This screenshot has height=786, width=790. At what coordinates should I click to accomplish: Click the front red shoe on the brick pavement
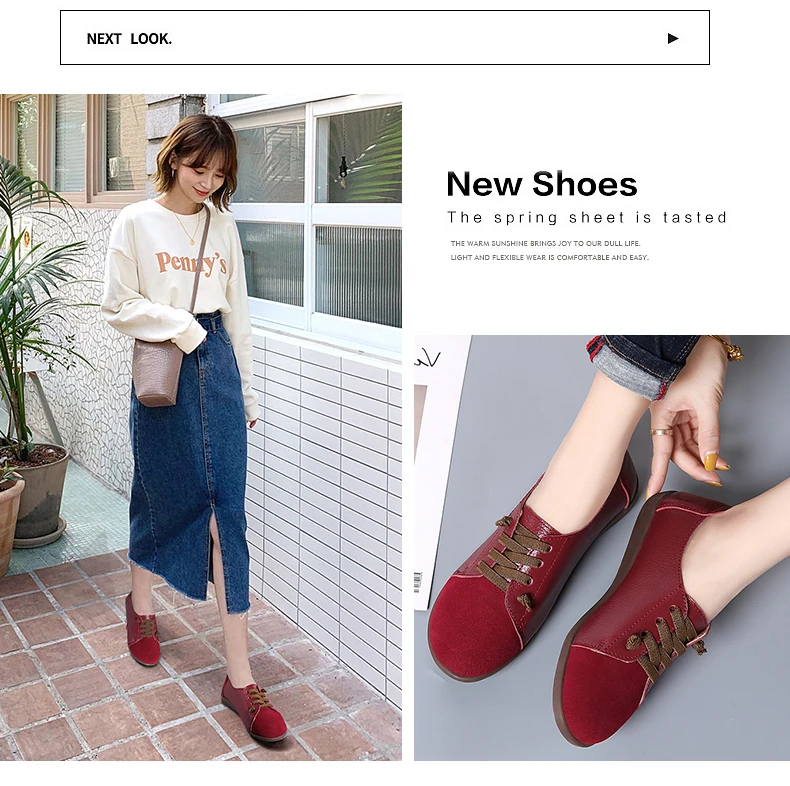(254, 707)
